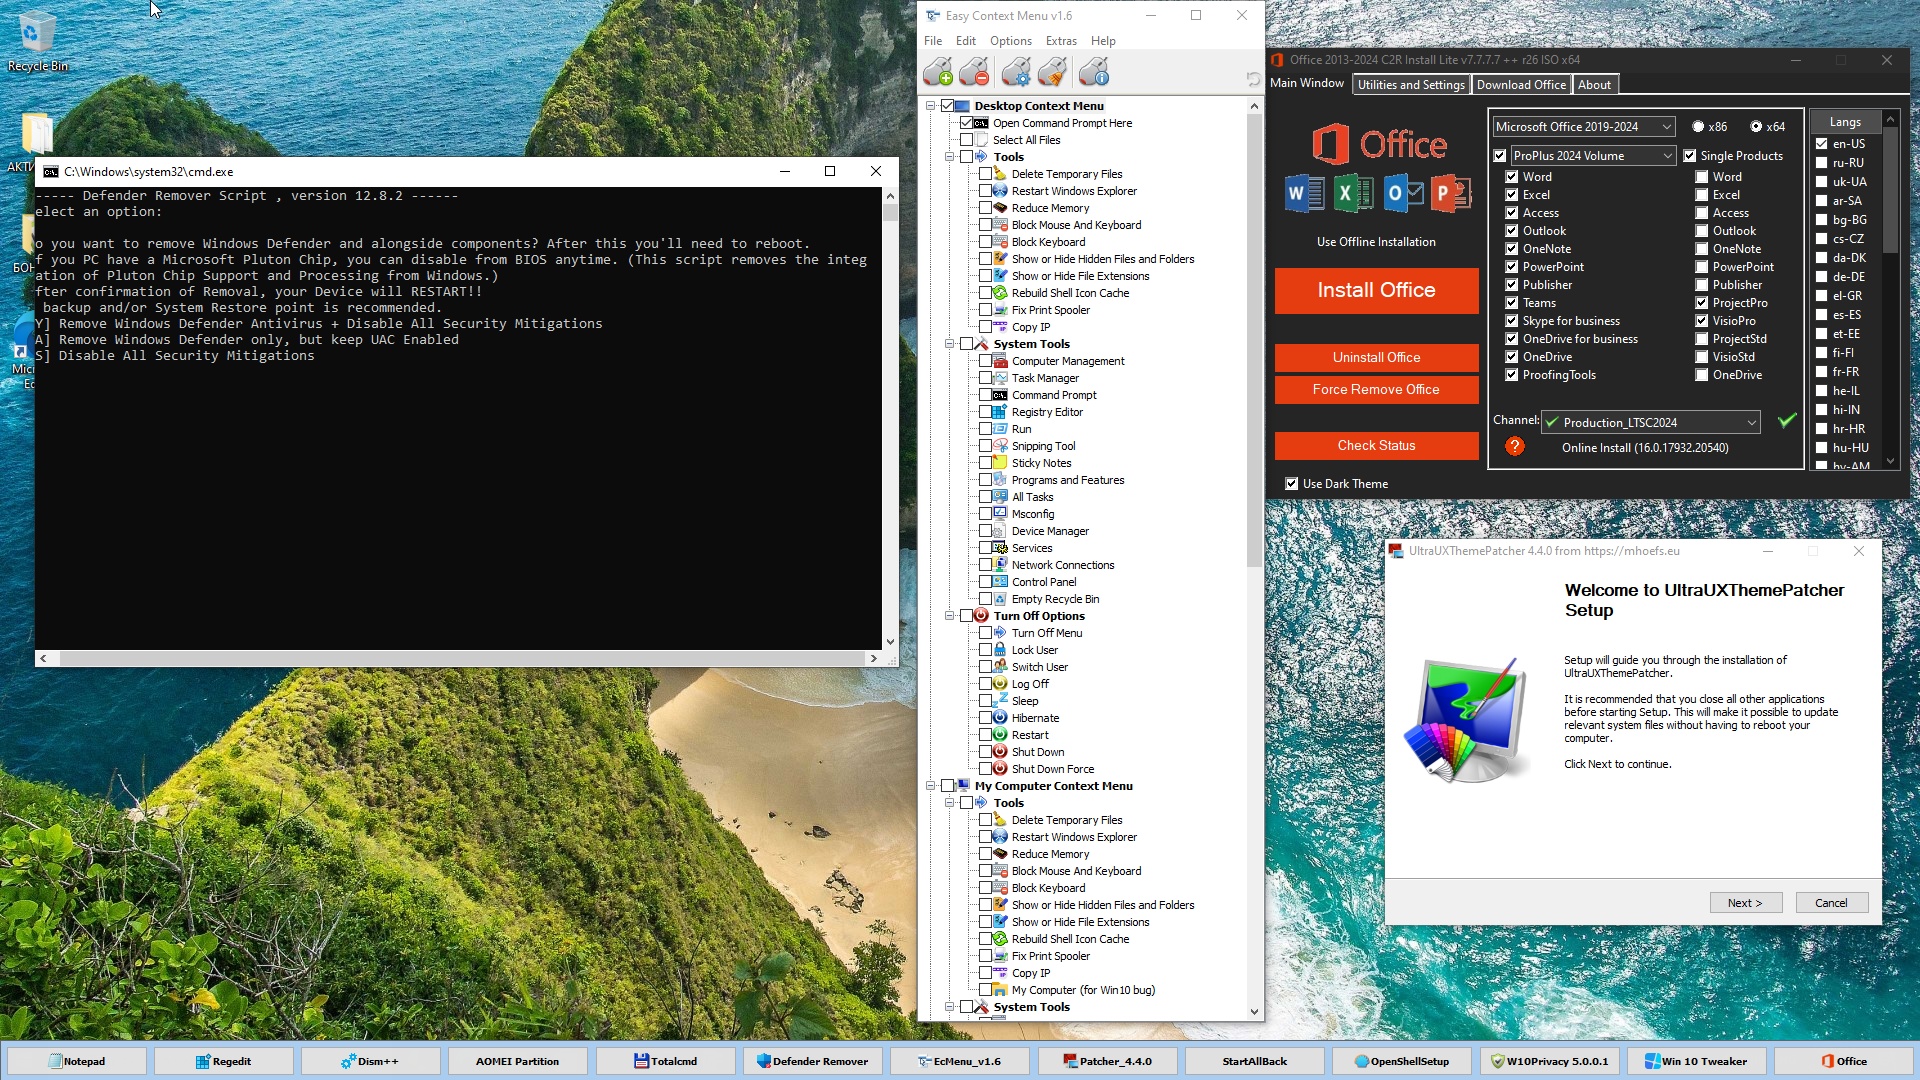The image size is (1920, 1080).
Task: Open the Microsoft Office 2019-2024 version dropdown
Action: point(1584,127)
